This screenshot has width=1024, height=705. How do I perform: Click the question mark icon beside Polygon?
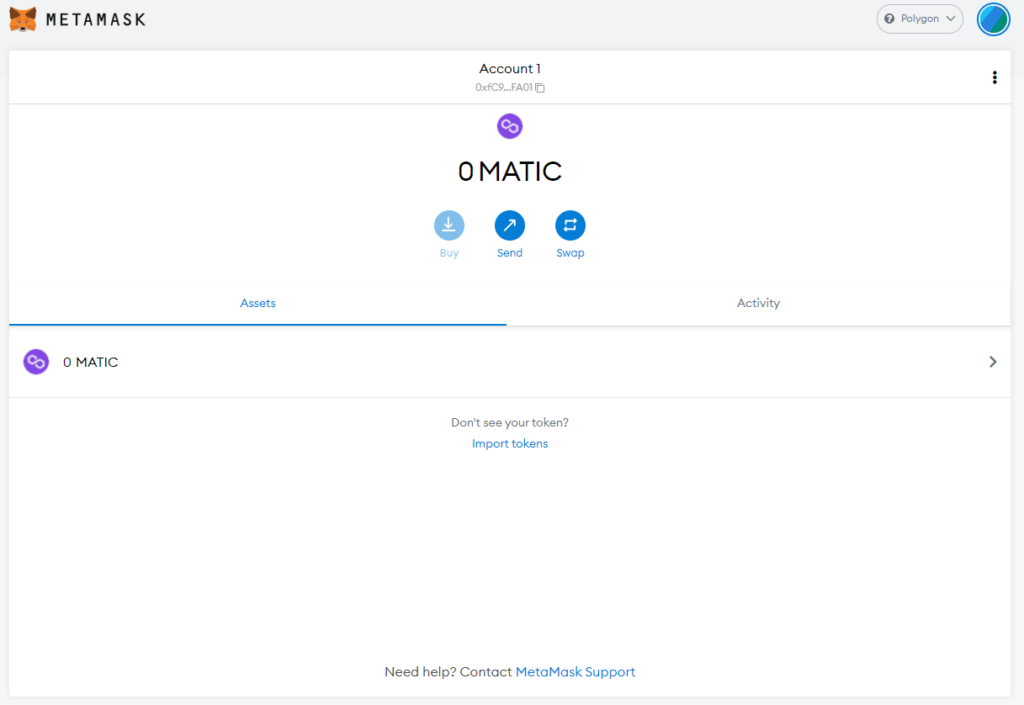coord(889,19)
